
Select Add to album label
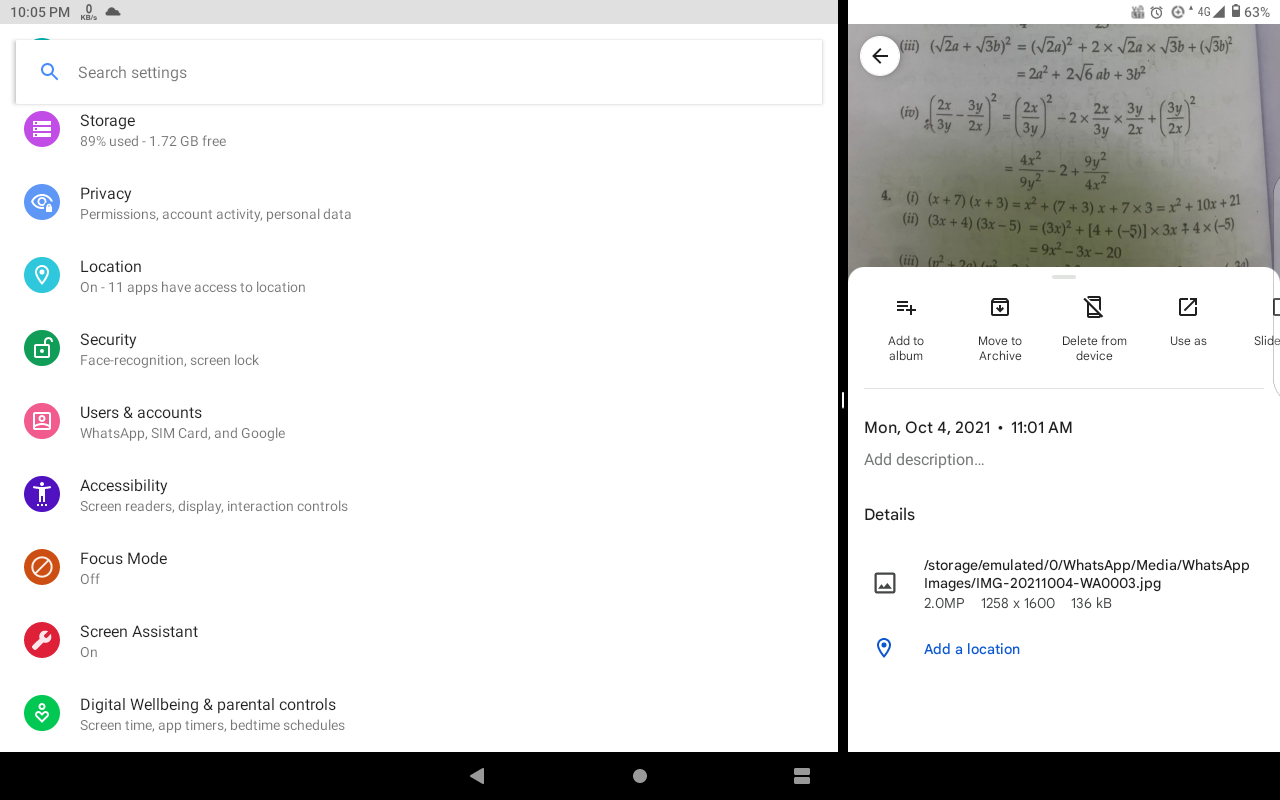(x=906, y=348)
